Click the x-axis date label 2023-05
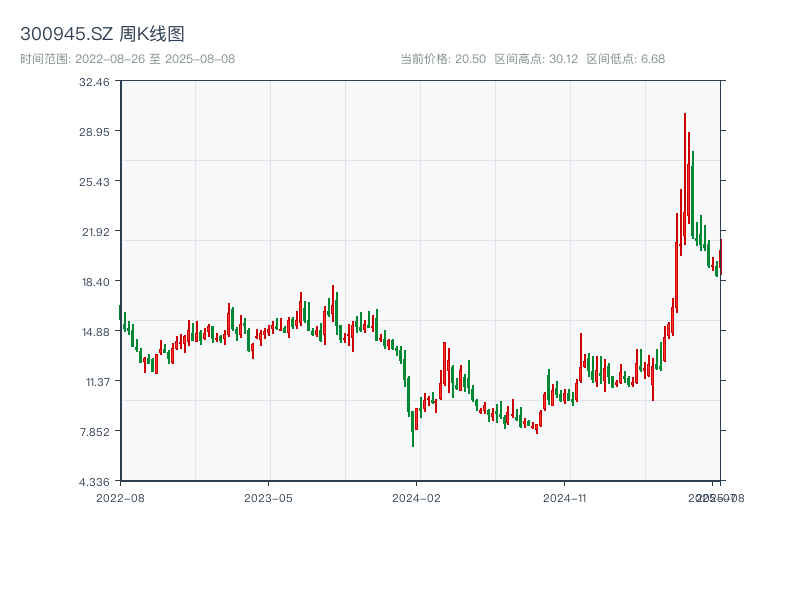 (268, 498)
